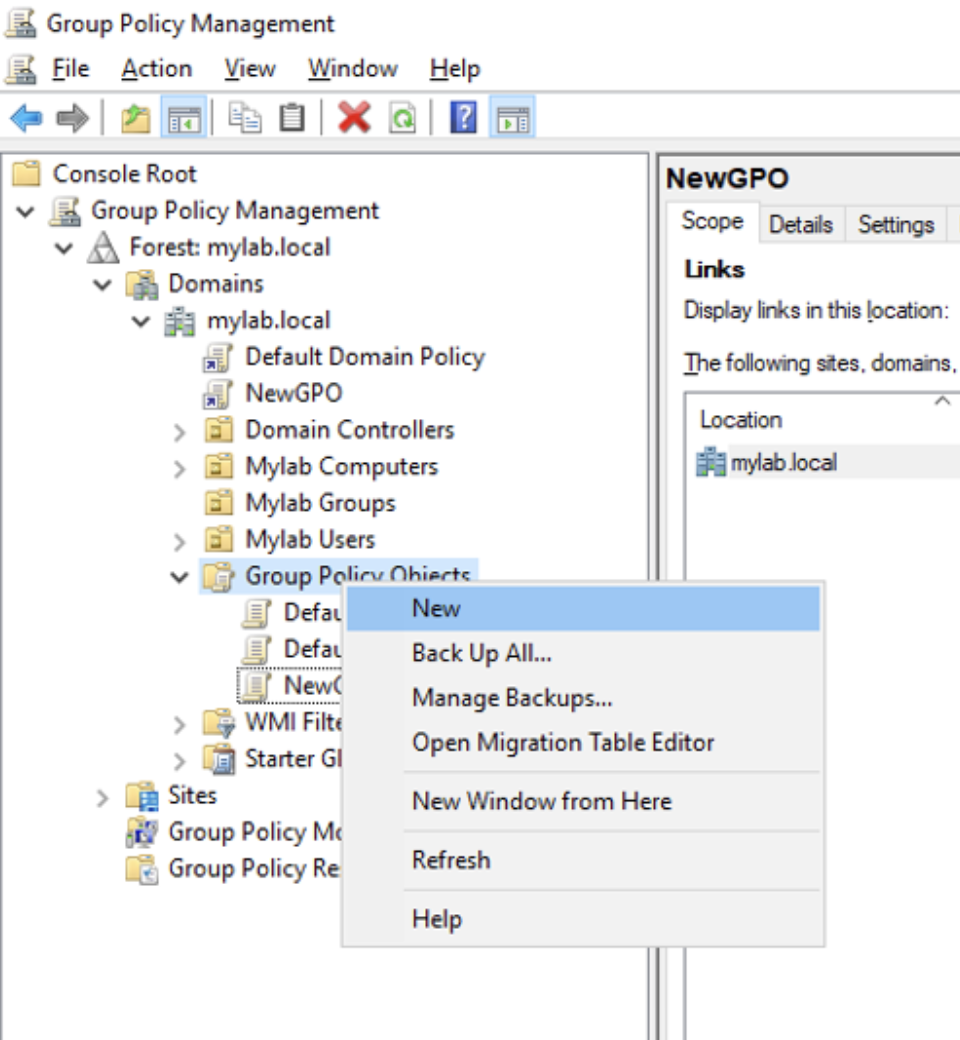Choose New from the context menu
The height and width of the screenshot is (1040, 960).
pos(436,609)
